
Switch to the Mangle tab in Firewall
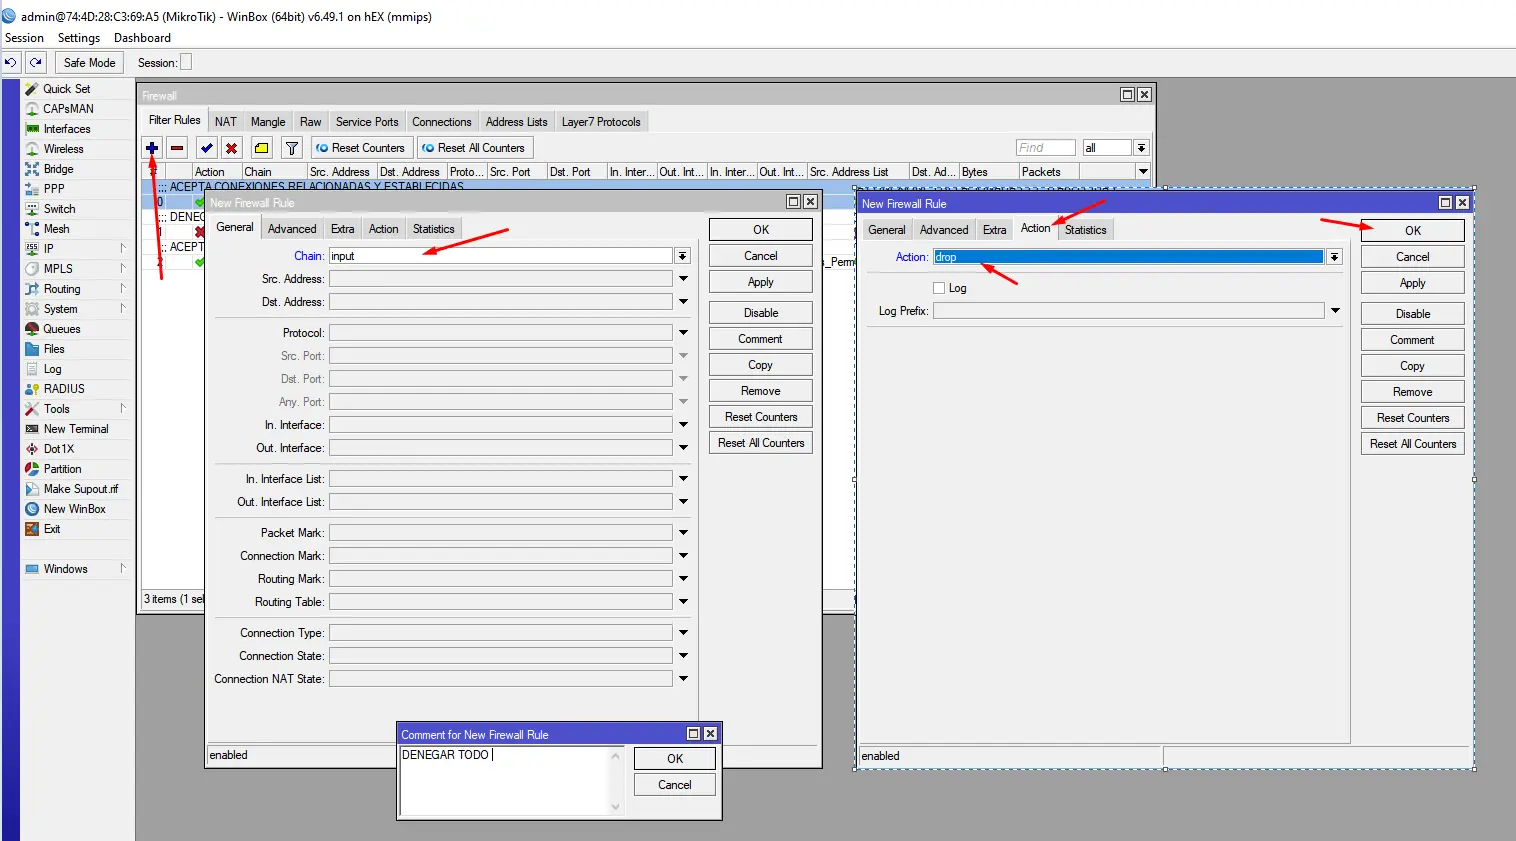point(268,122)
